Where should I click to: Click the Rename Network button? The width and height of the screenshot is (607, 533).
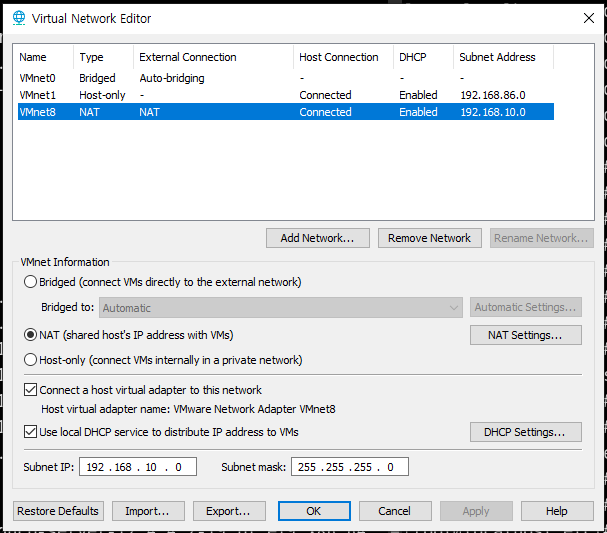click(x=542, y=238)
